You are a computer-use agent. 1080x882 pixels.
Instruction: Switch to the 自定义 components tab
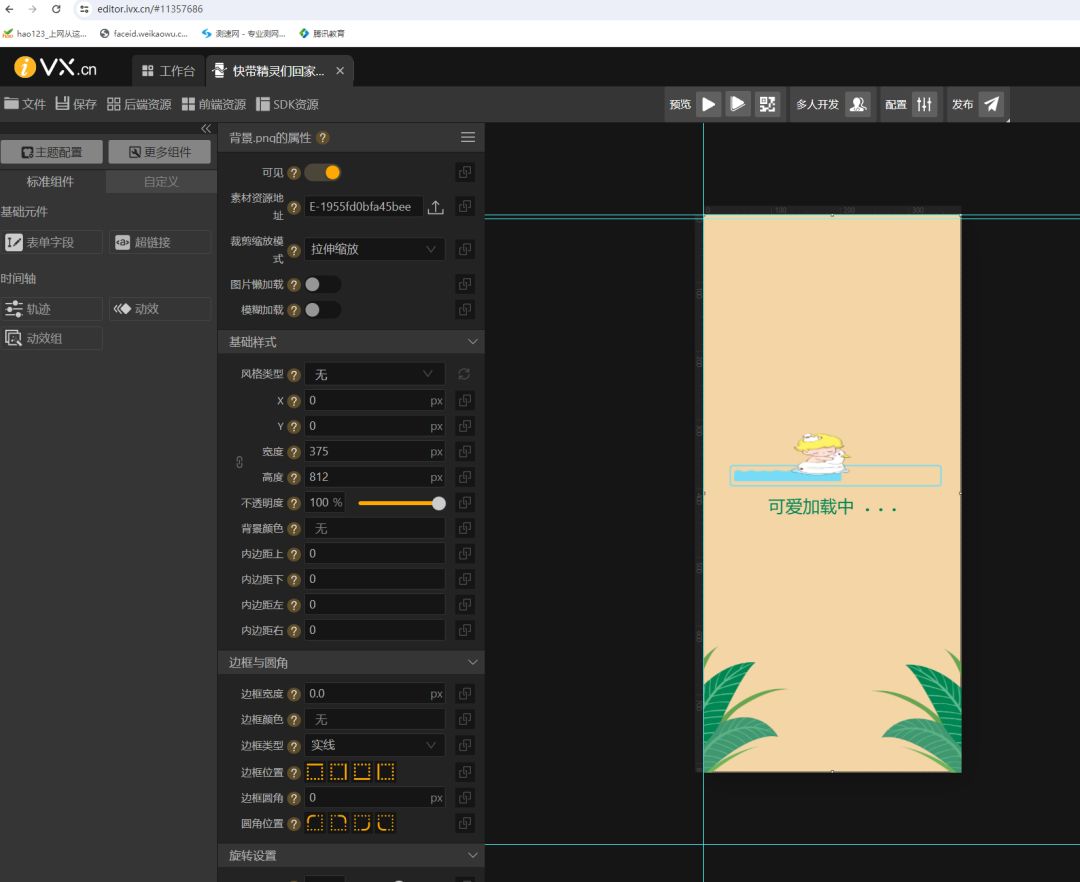coord(161,182)
